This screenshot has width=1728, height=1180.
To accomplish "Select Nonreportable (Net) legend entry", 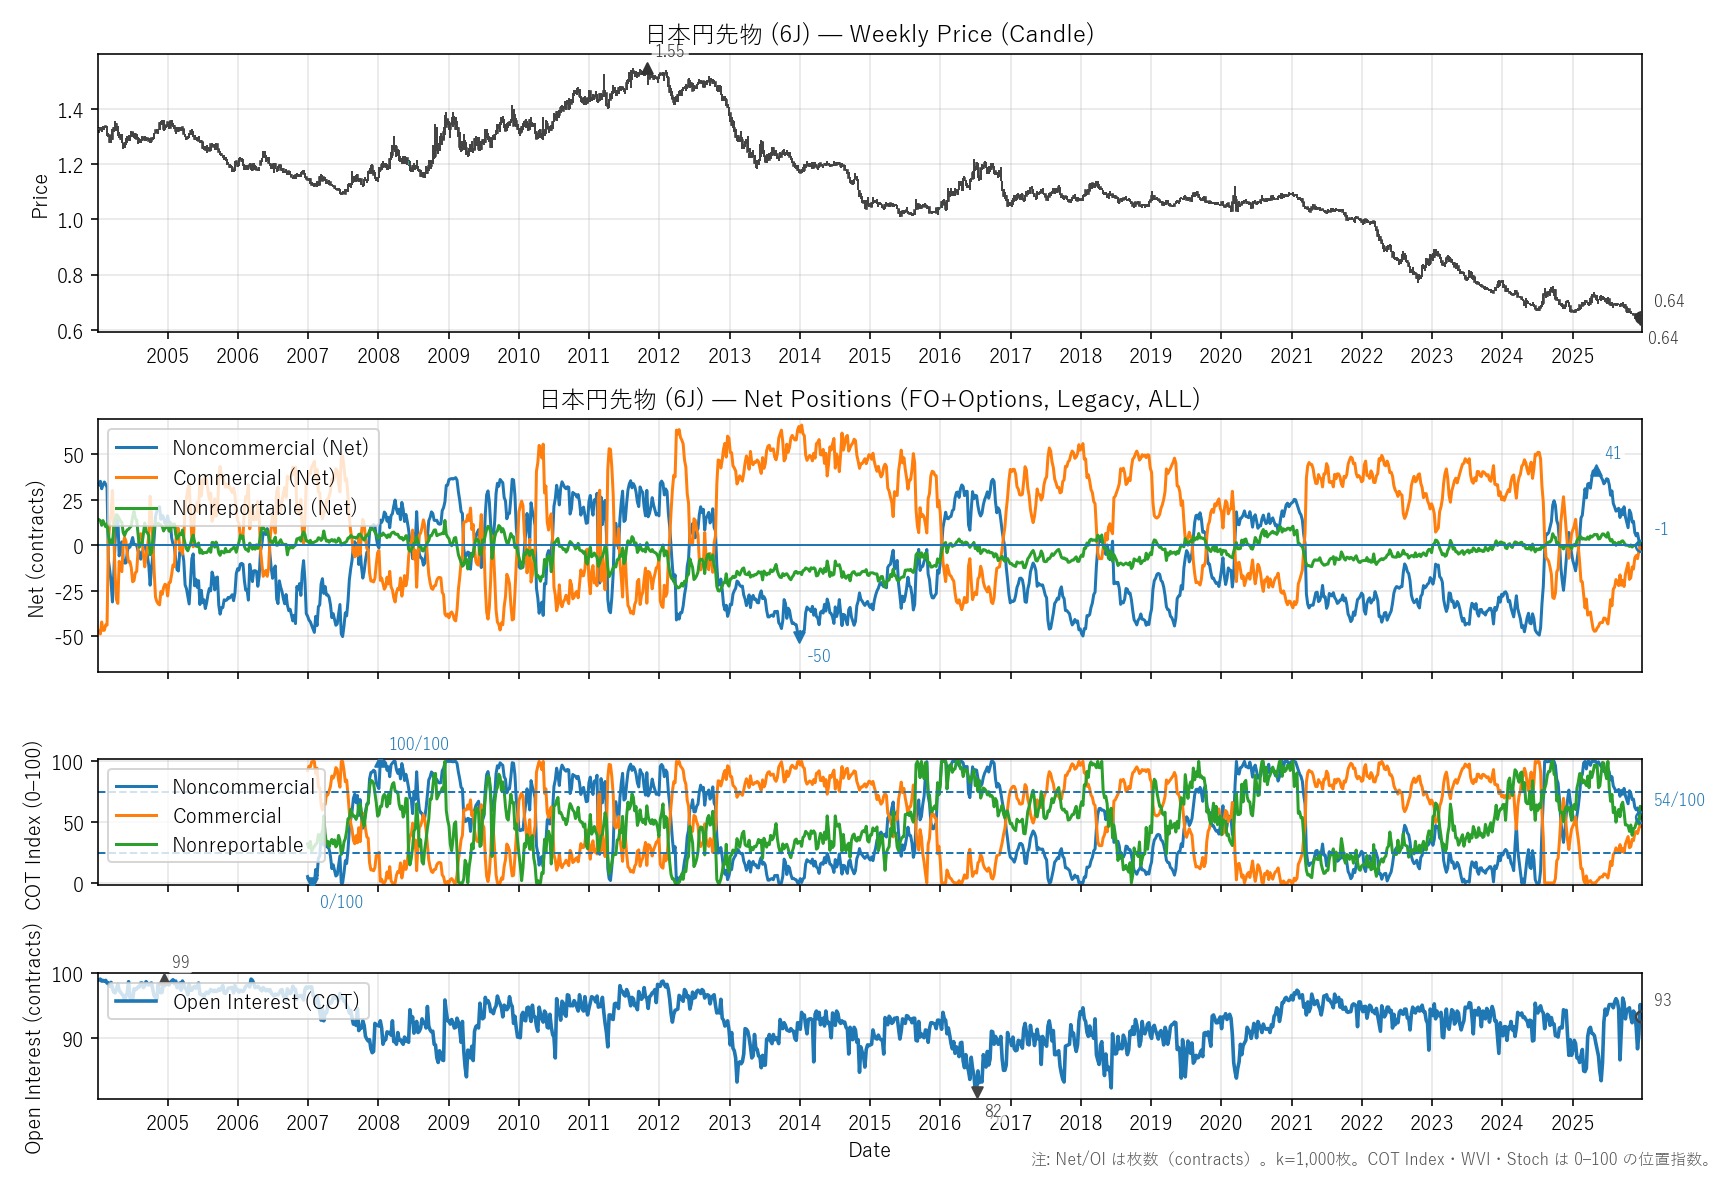I will click(264, 508).
